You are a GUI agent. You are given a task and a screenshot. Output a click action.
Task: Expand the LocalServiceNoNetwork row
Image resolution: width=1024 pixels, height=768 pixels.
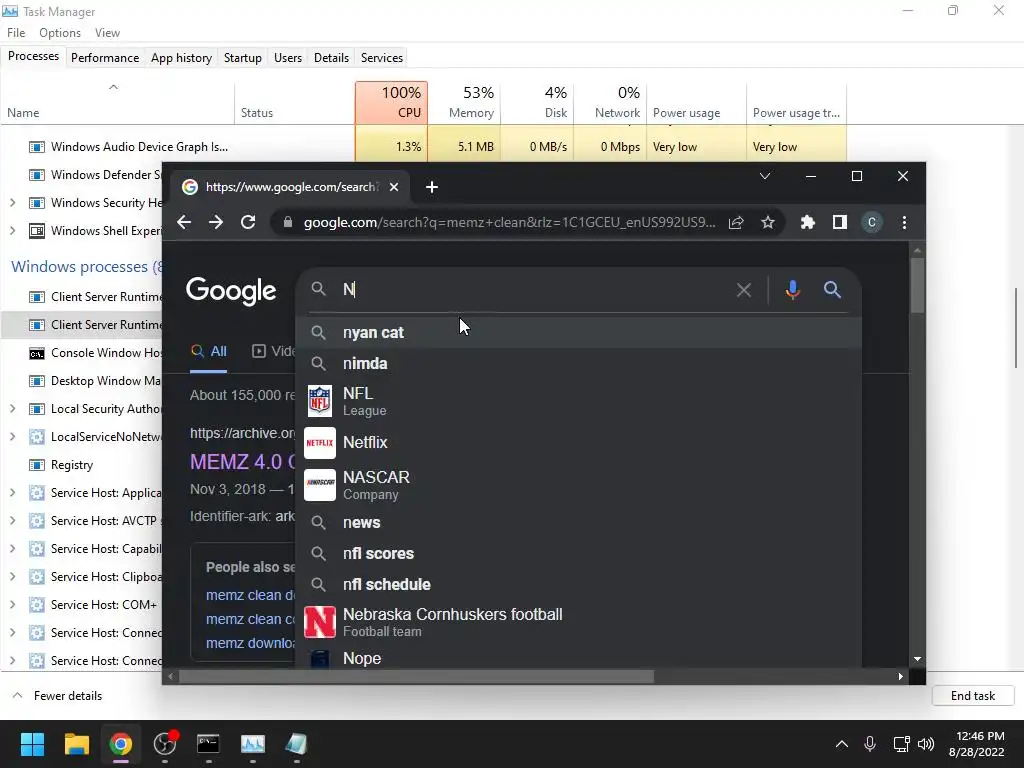point(12,437)
